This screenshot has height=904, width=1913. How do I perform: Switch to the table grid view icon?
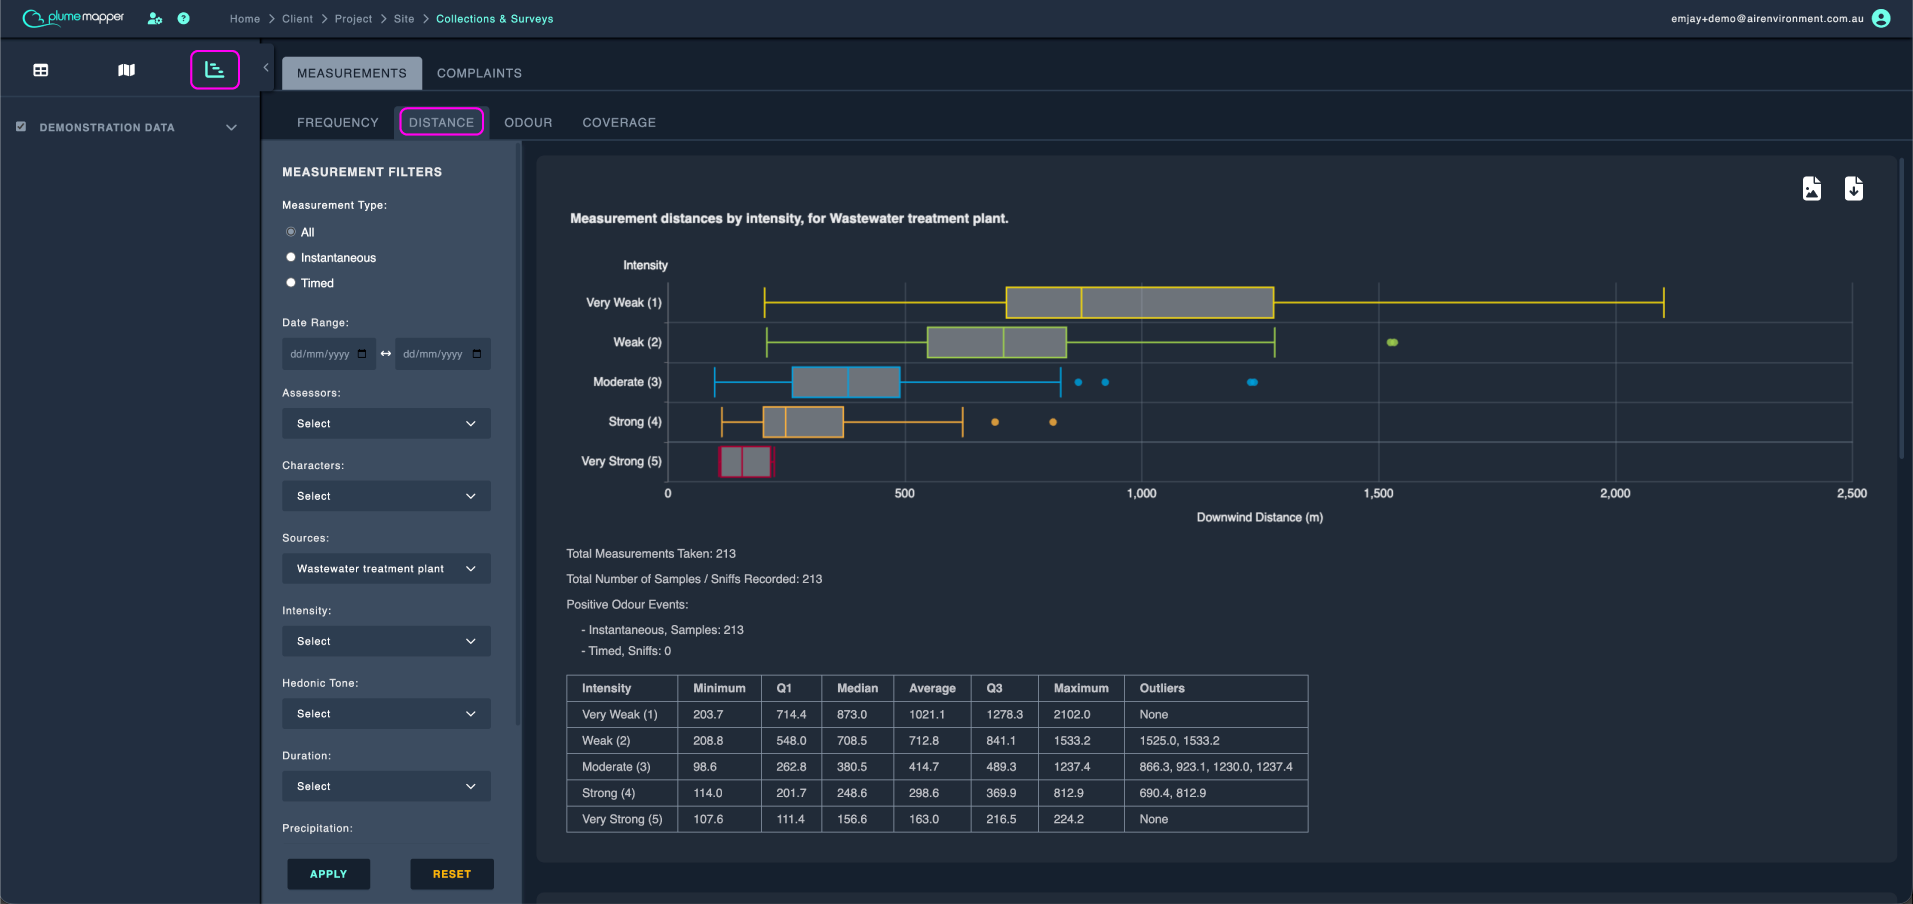tap(41, 70)
